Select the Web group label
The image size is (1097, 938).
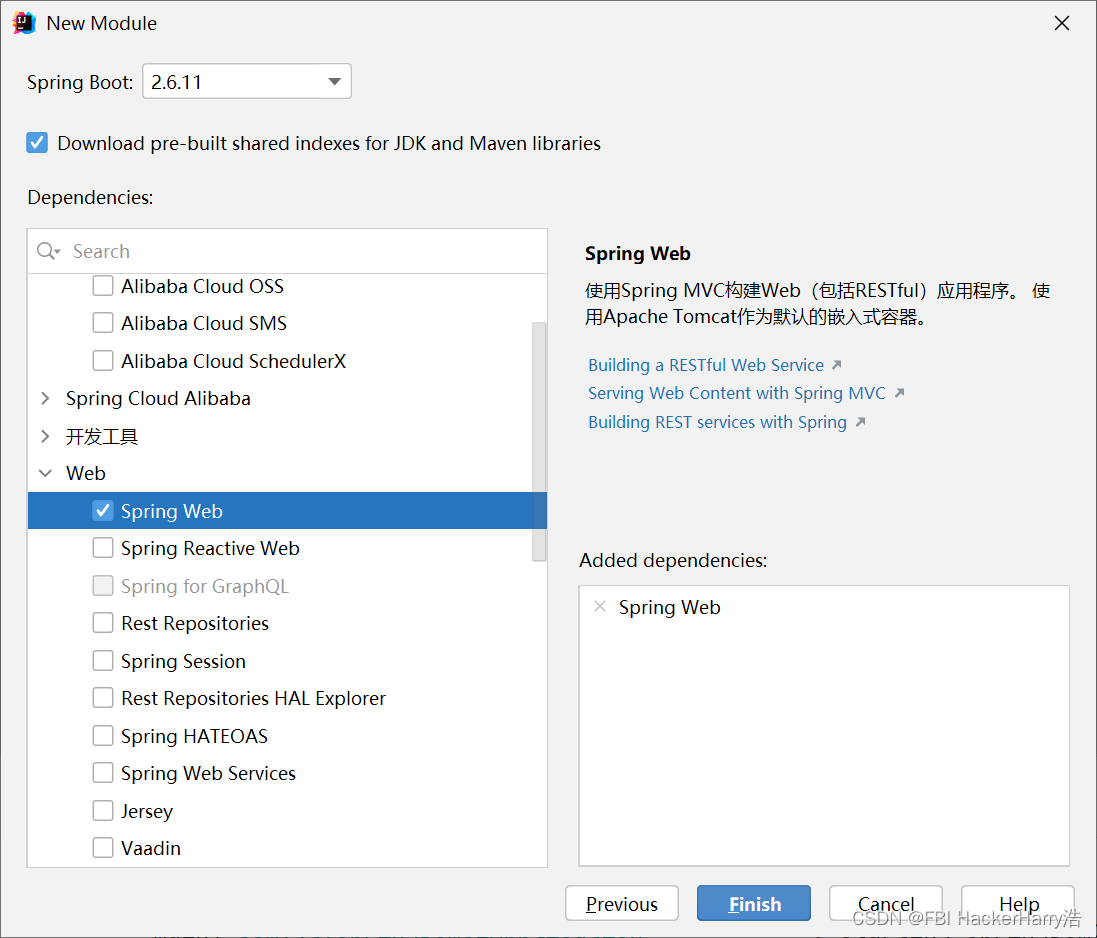click(x=85, y=473)
